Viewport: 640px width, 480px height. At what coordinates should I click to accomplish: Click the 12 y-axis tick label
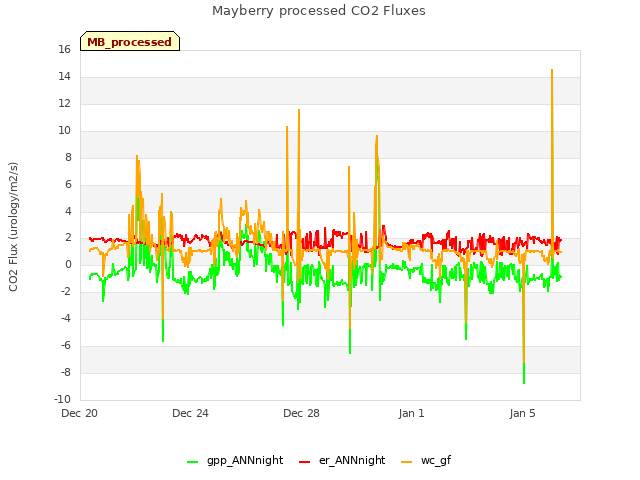pos(64,104)
